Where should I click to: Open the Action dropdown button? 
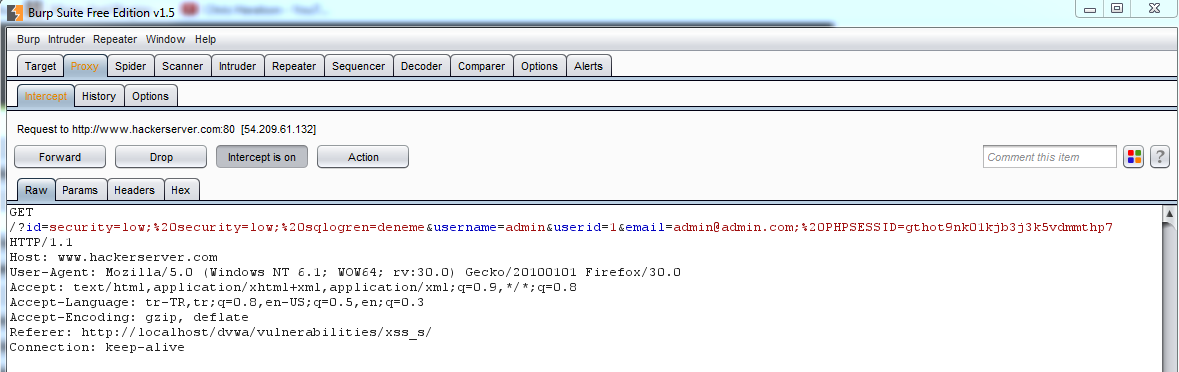(x=363, y=157)
